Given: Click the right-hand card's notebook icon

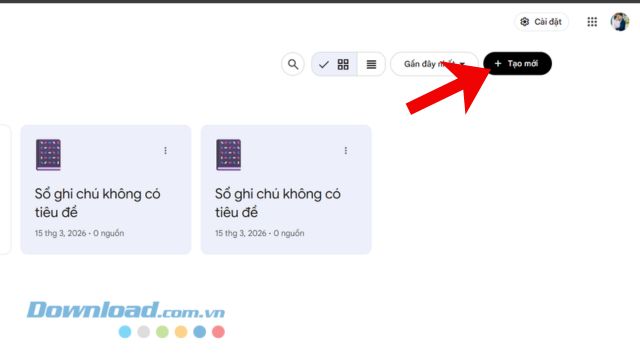Looking at the screenshot, I should (229, 155).
